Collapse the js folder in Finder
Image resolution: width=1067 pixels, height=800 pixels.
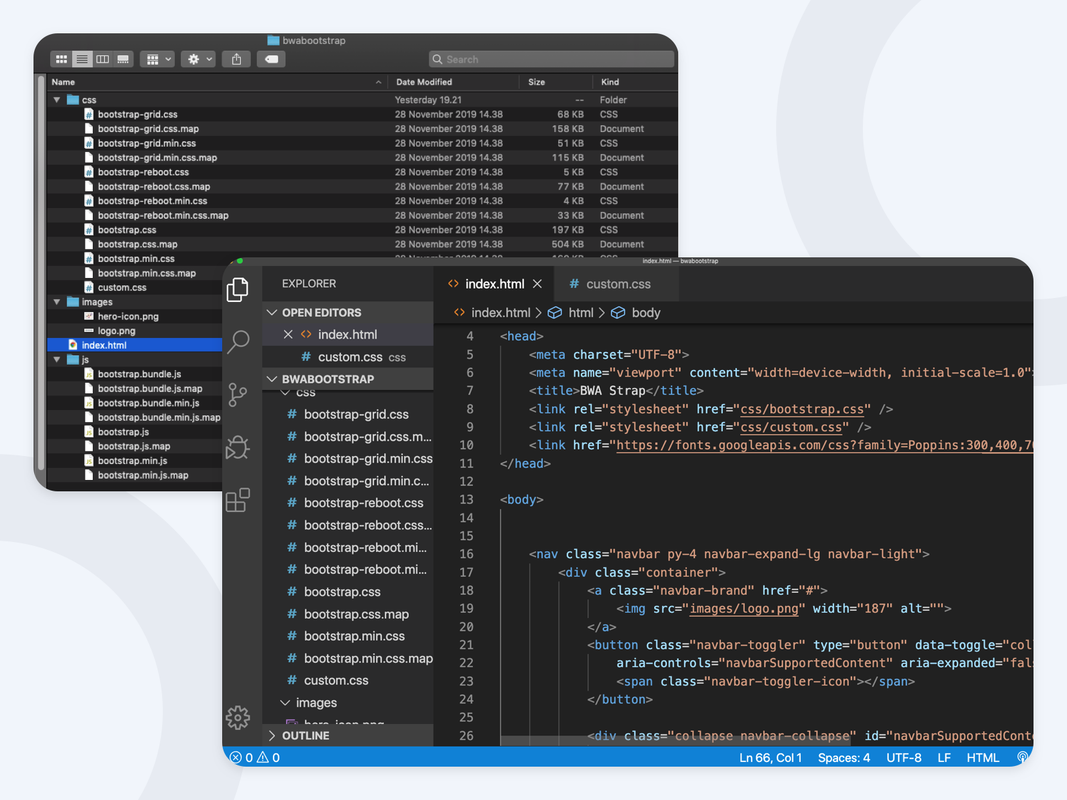[57, 359]
